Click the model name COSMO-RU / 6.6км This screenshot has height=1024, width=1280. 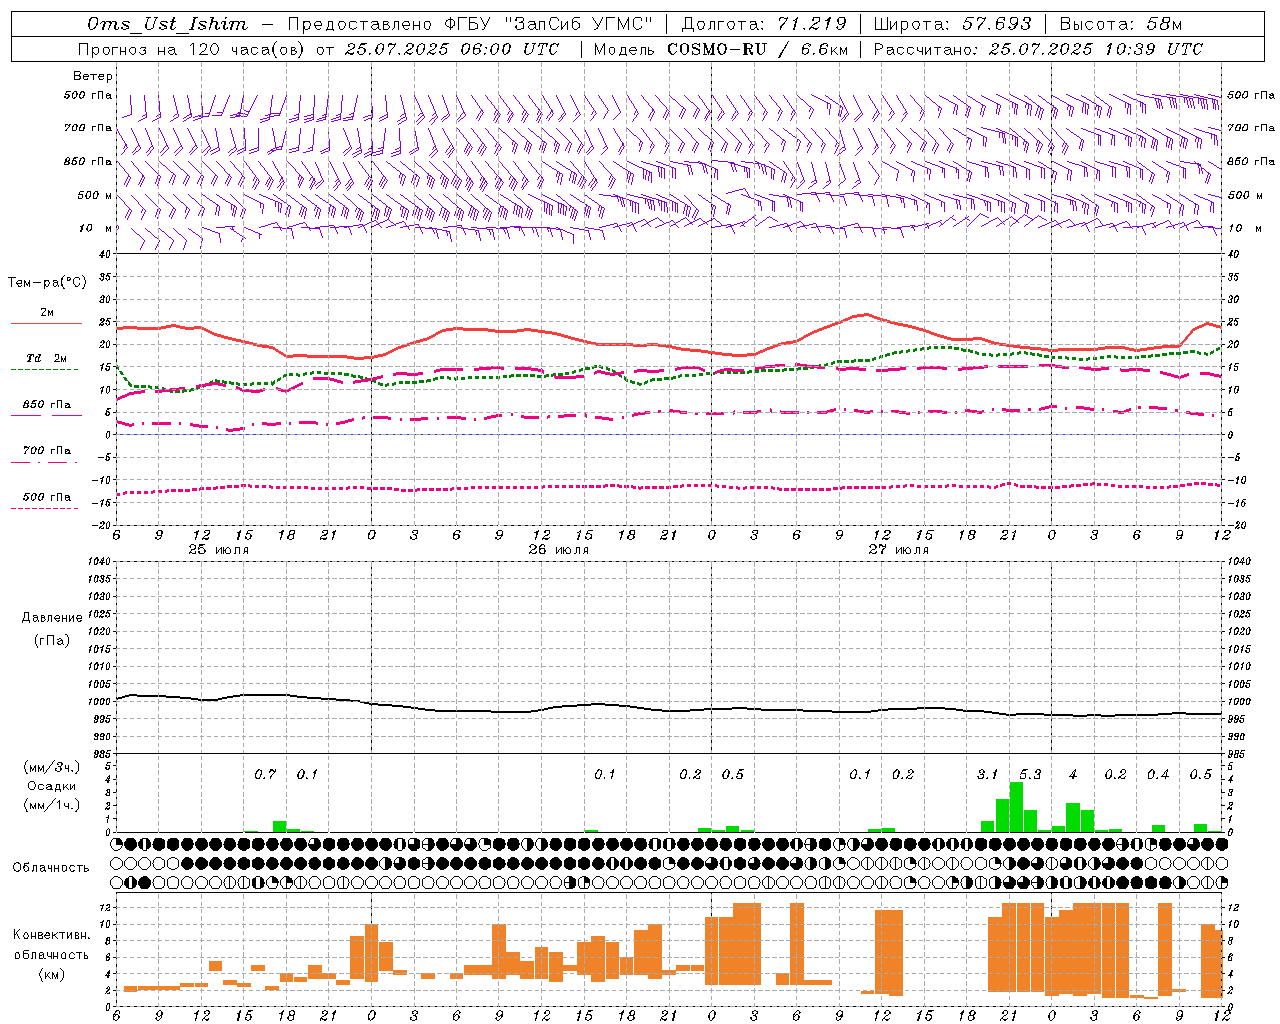click(x=757, y=49)
